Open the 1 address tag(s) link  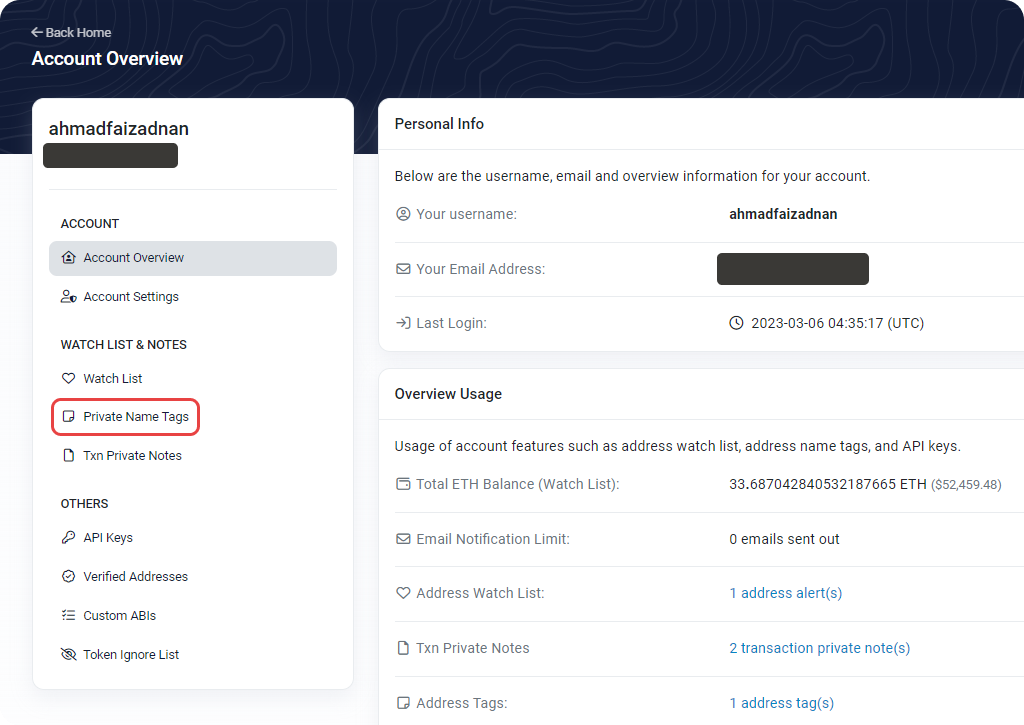tap(781, 703)
